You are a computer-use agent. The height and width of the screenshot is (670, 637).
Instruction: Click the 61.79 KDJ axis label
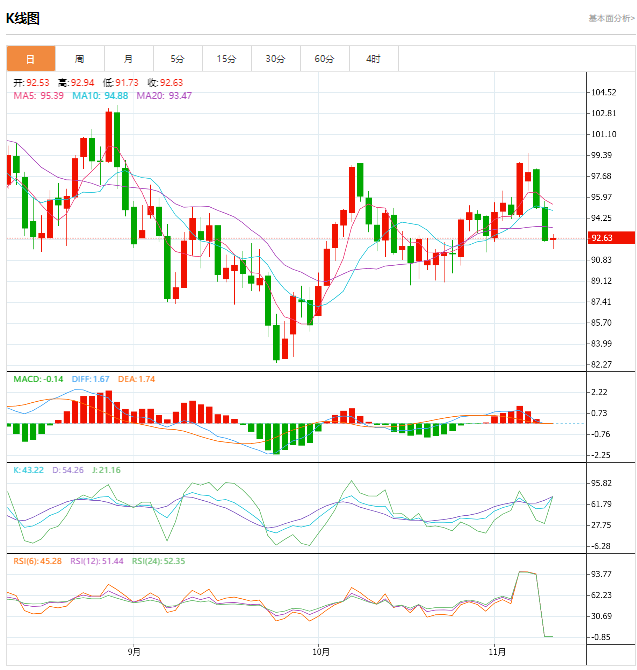point(601,504)
